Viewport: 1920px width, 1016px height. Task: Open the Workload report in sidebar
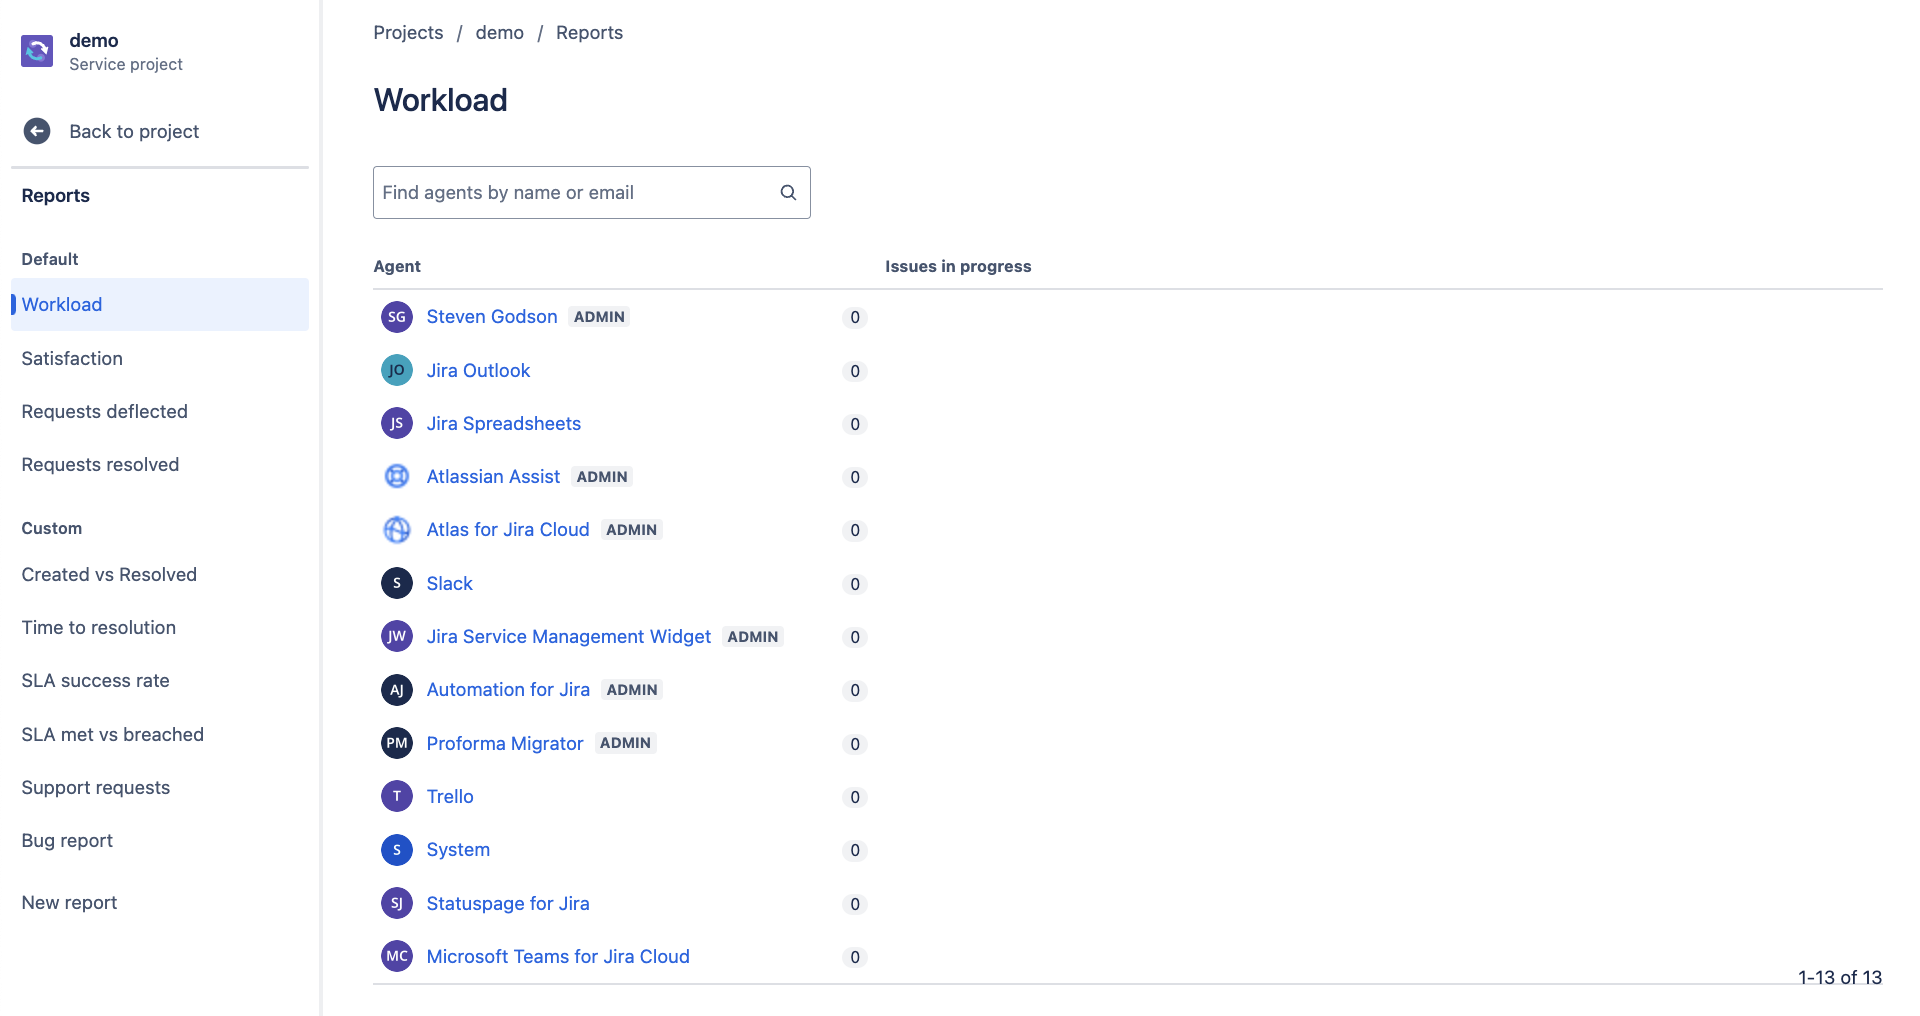pos(160,304)
